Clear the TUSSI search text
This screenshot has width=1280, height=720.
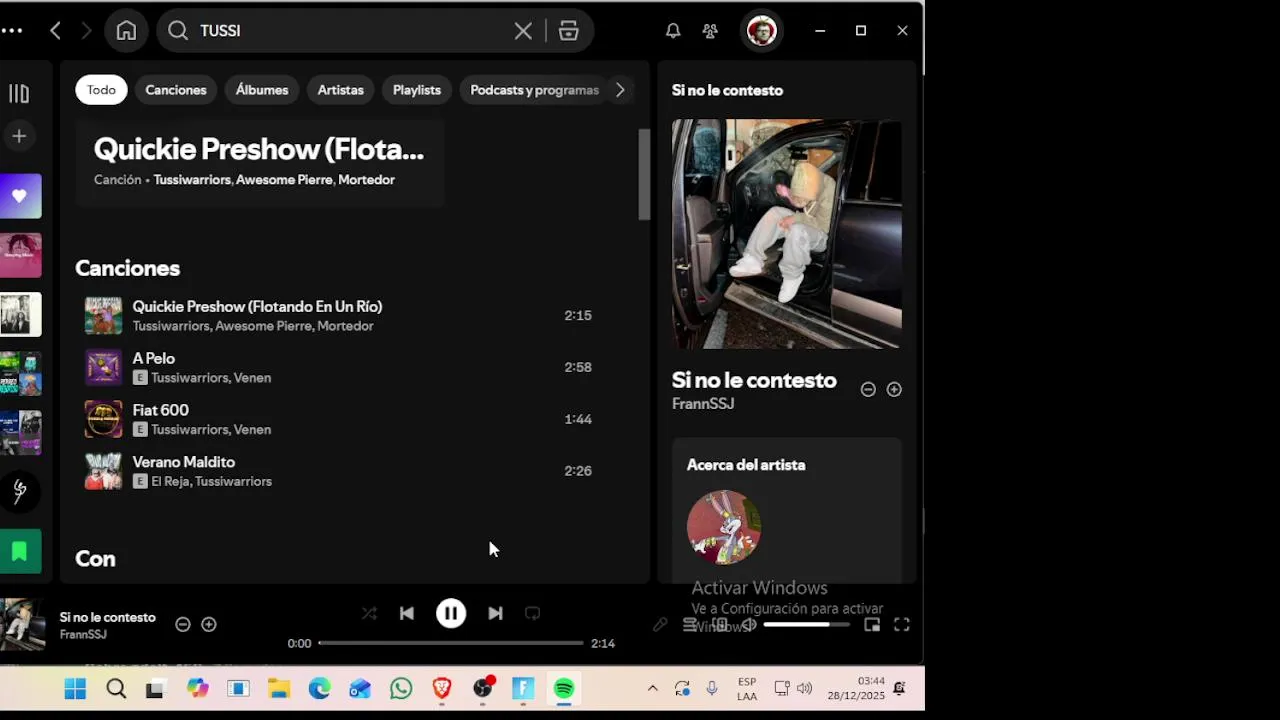coord(523,31)
